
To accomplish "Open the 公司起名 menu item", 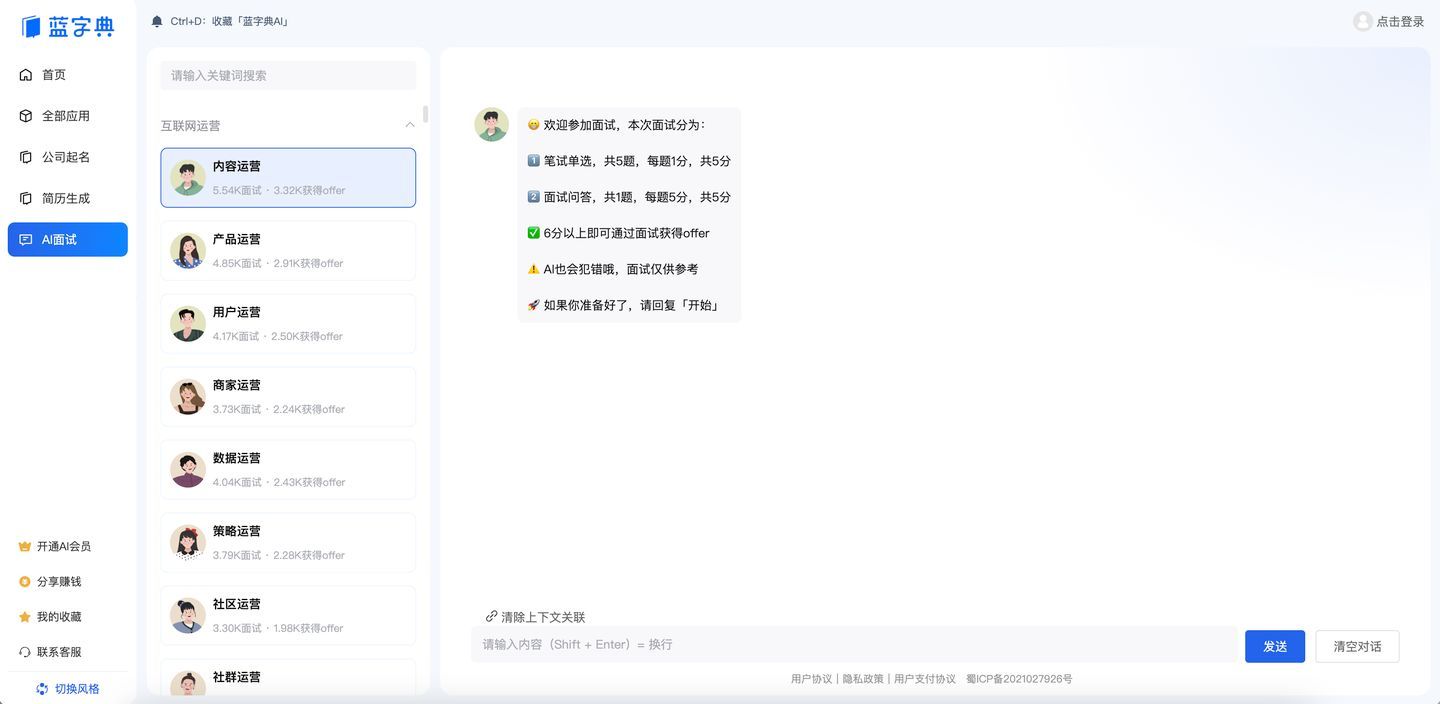I will pos(68,157).
